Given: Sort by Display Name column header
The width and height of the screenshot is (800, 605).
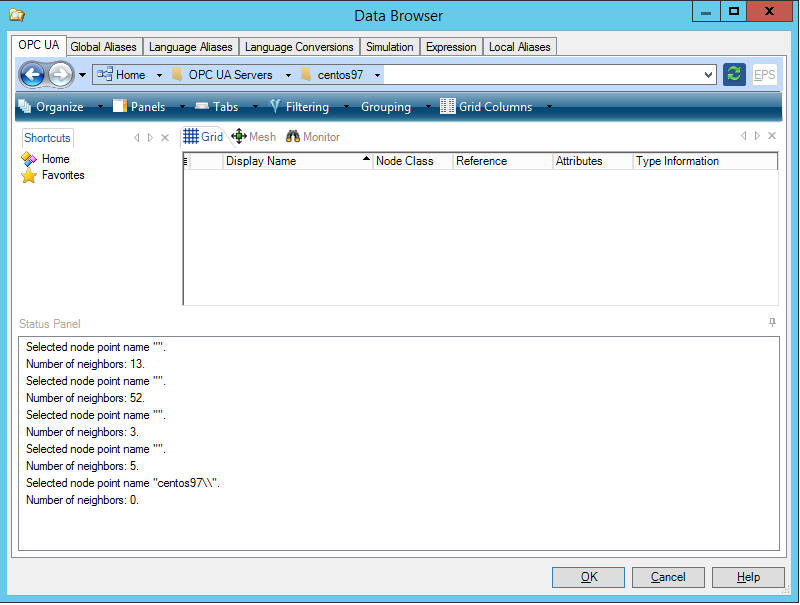Looking at the screenshot, I should tap(297, 161).
